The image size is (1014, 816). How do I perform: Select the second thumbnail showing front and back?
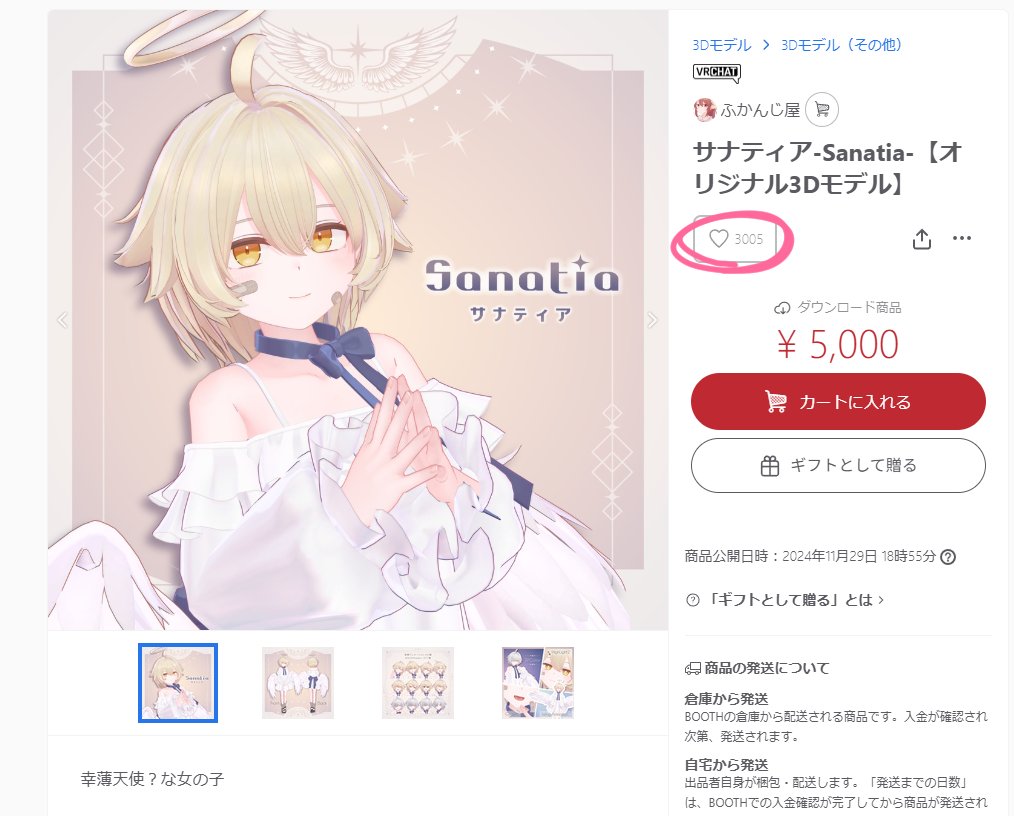pyautogui.click(x=297, y=683)
